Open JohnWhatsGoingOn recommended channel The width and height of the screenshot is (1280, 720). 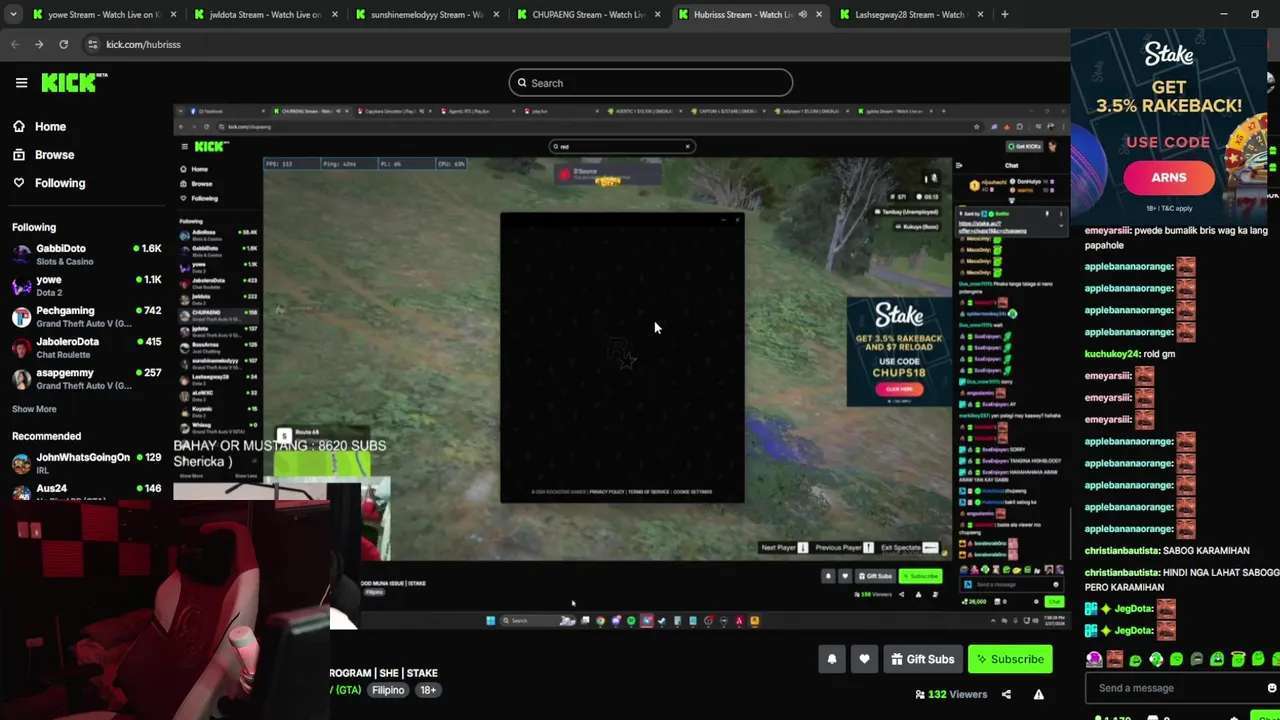86,463
